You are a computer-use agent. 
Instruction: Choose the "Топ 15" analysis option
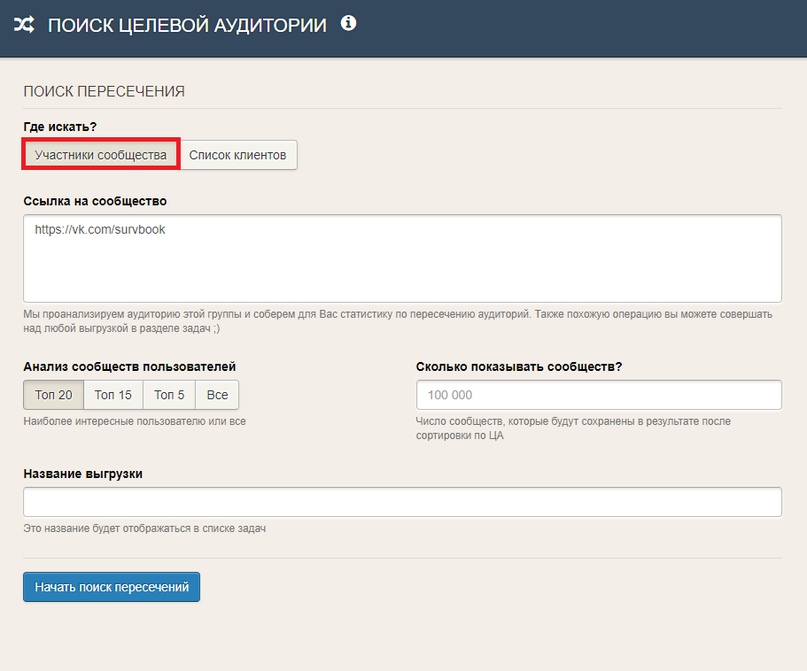pos(113,395)
